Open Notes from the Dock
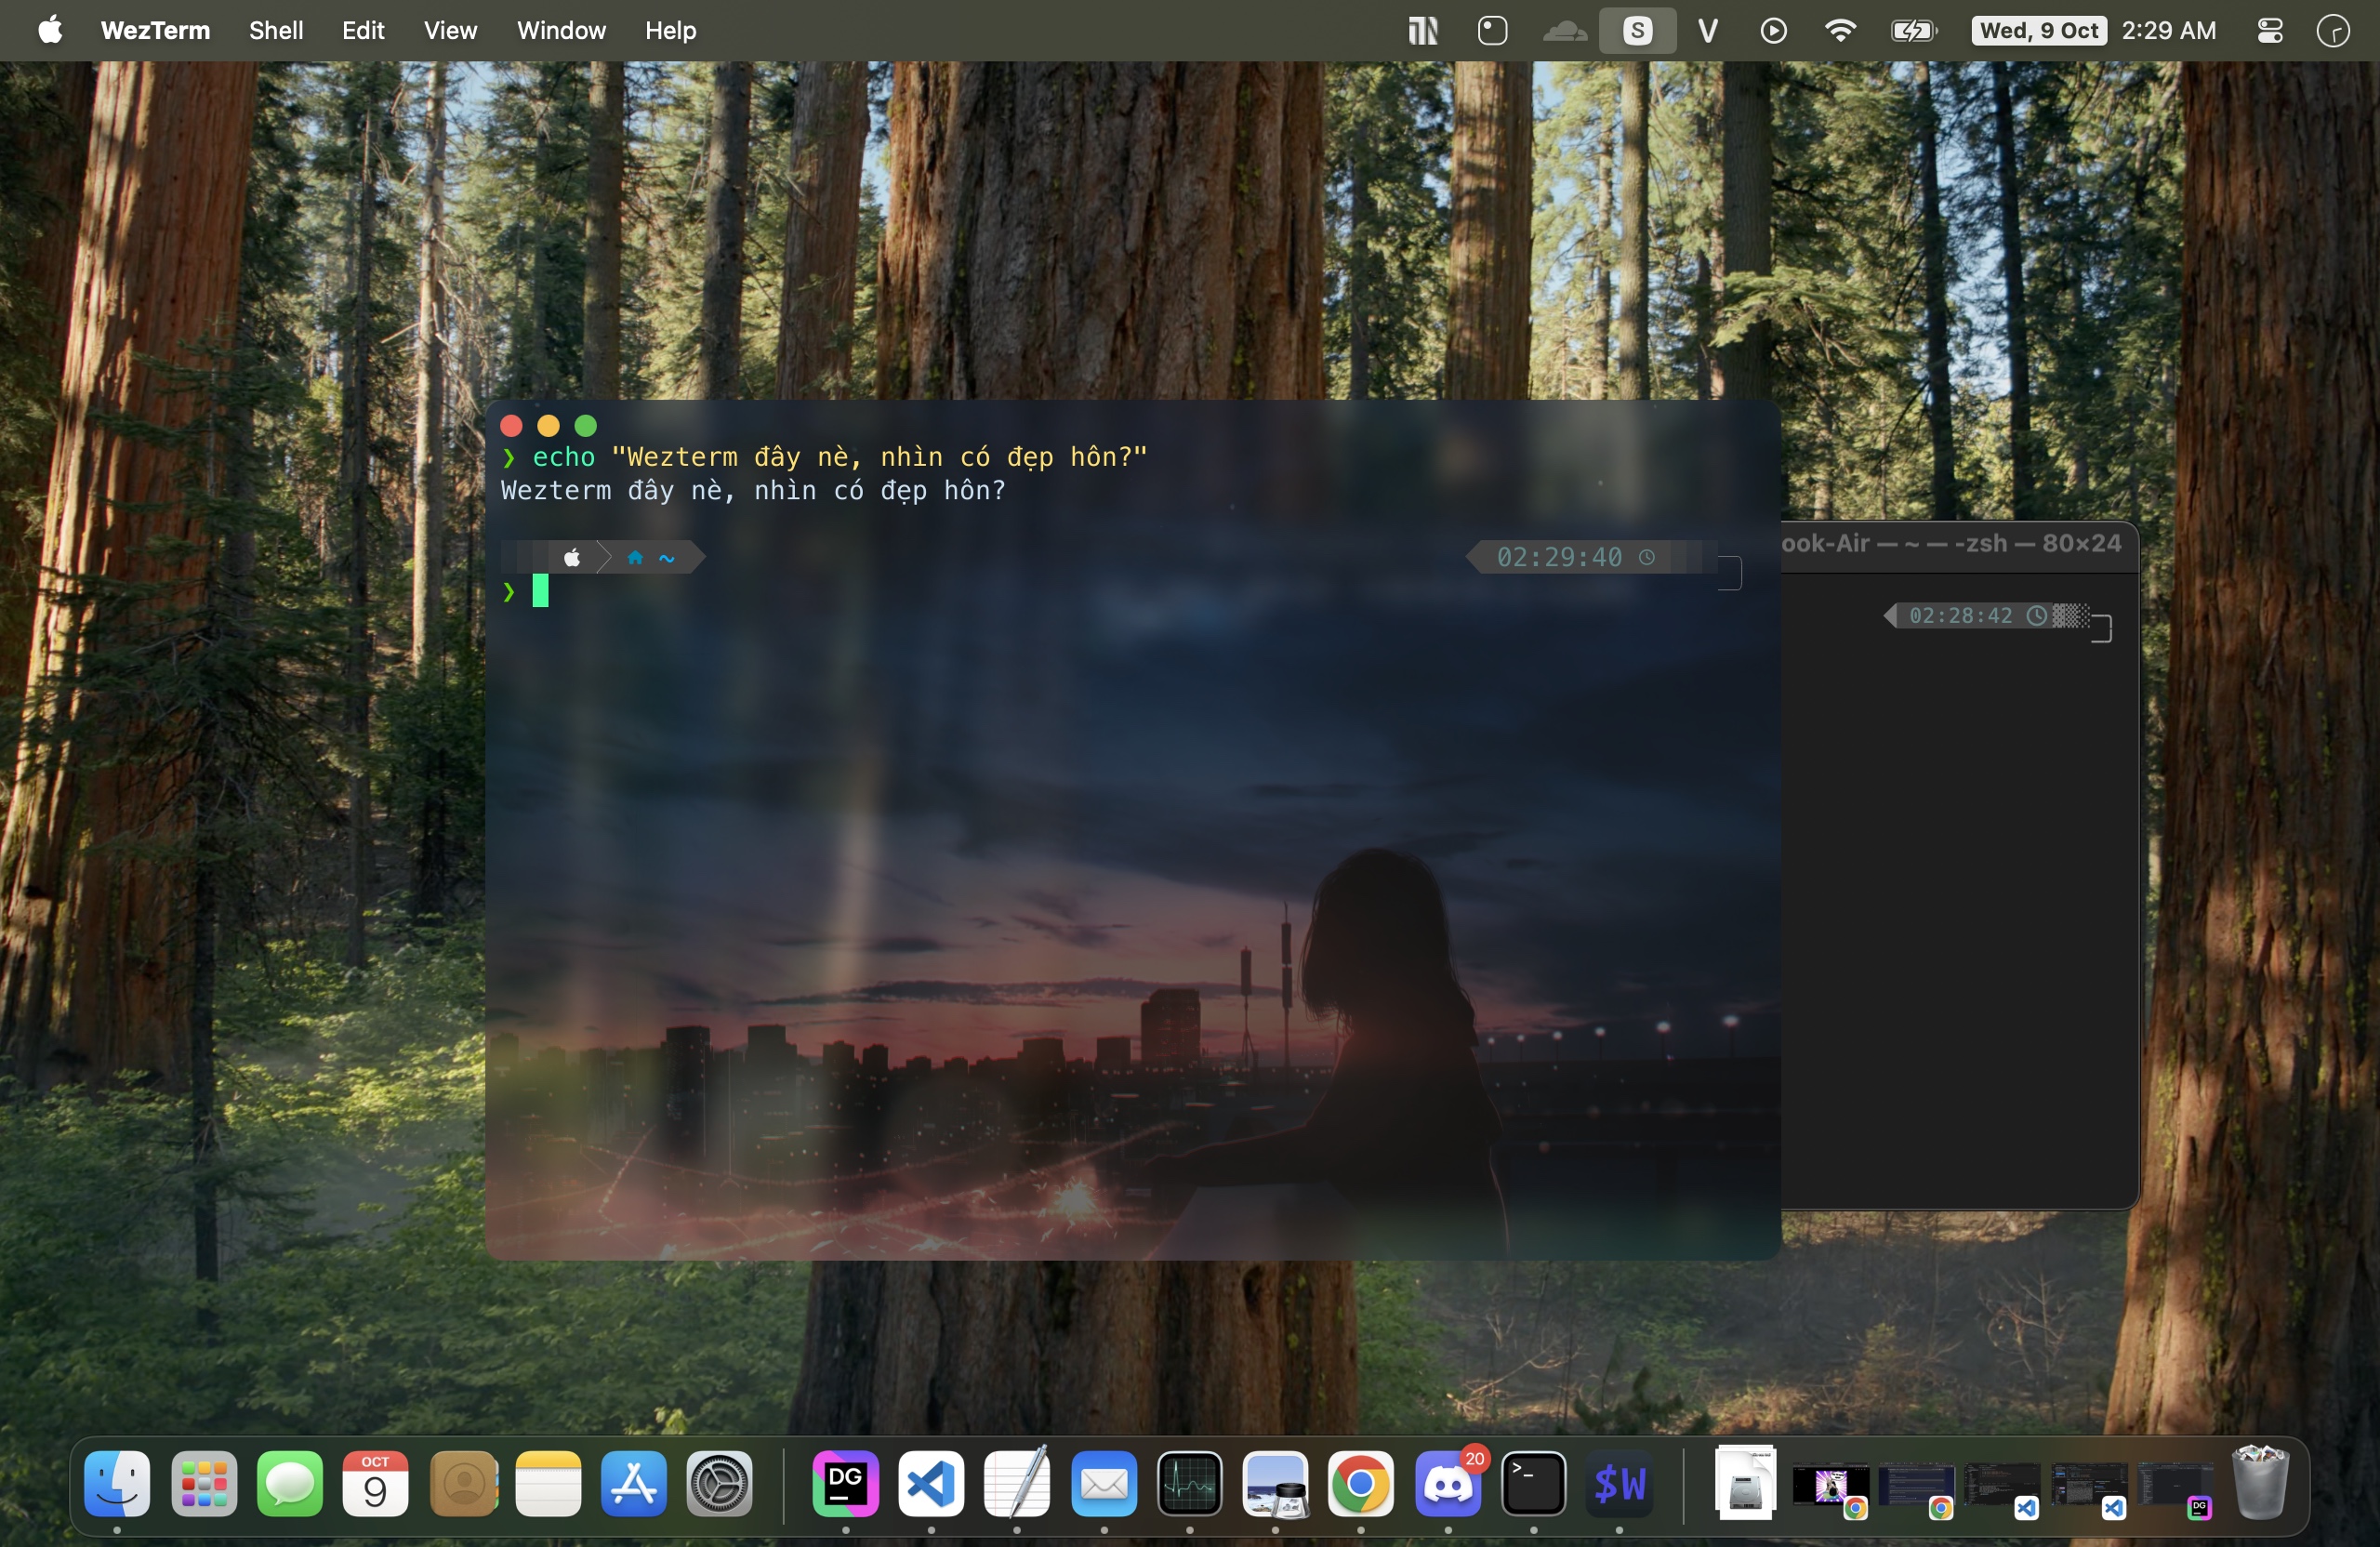This screenshot has height=1547, width=2380. [548, 1483]
